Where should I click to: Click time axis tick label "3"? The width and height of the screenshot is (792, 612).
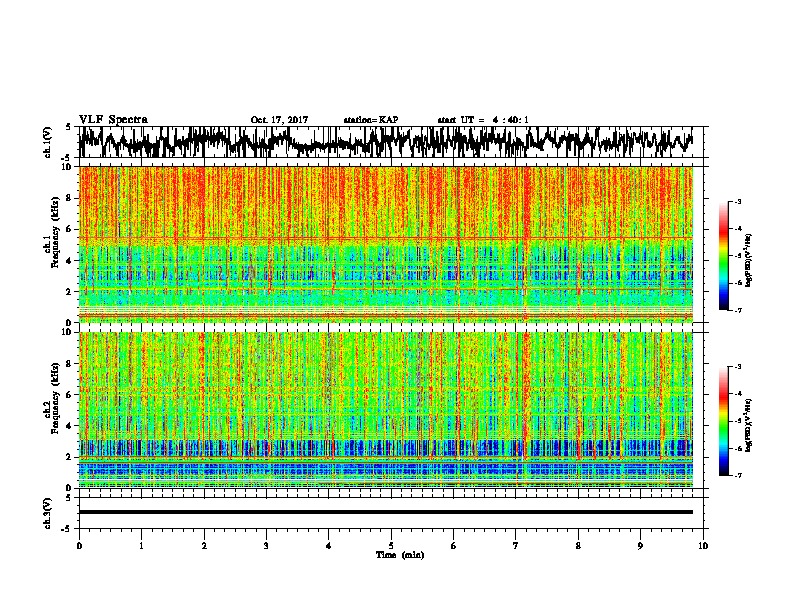(x=266, y=546)
